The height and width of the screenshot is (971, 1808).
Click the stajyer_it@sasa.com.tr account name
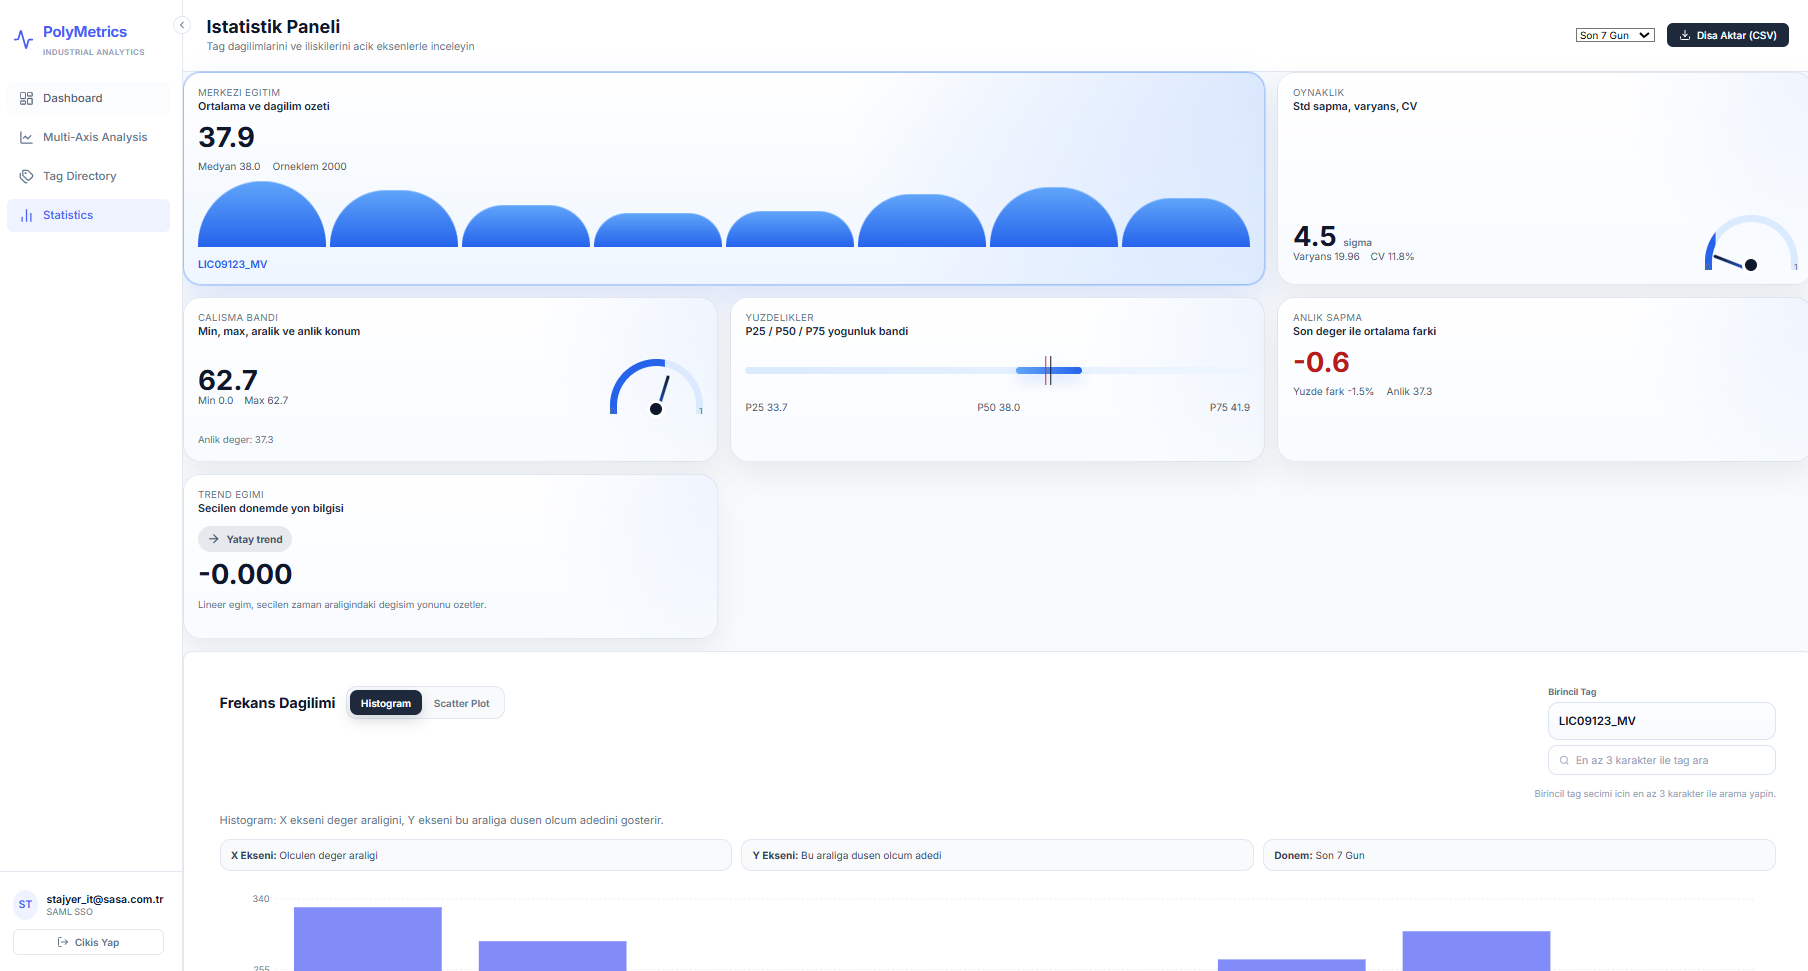pos(105,899)
